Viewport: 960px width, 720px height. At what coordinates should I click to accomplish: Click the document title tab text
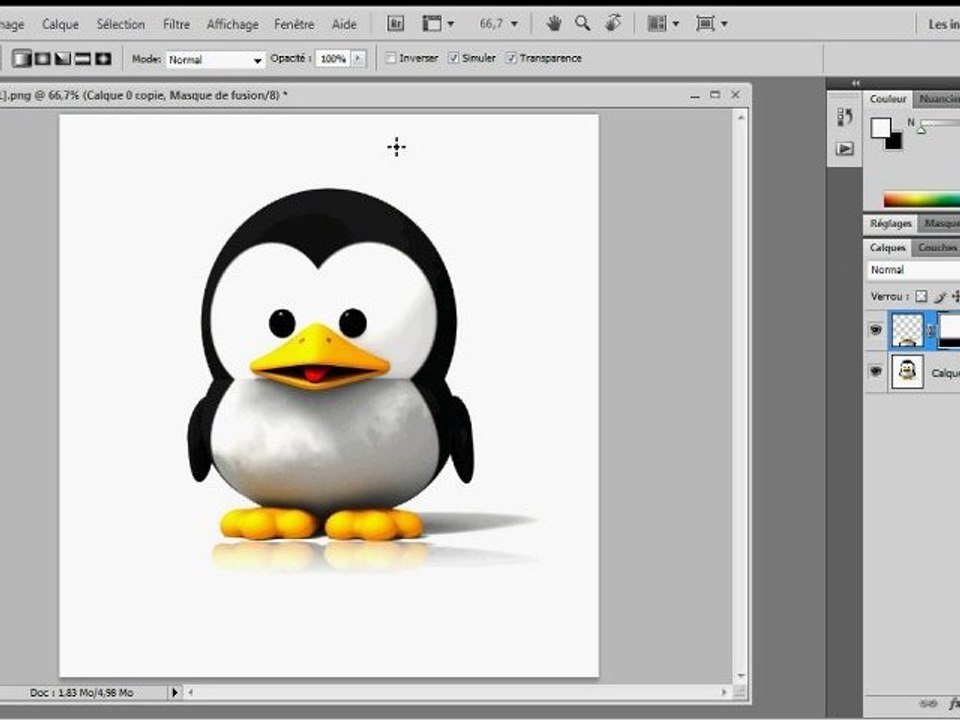(143, 96)
